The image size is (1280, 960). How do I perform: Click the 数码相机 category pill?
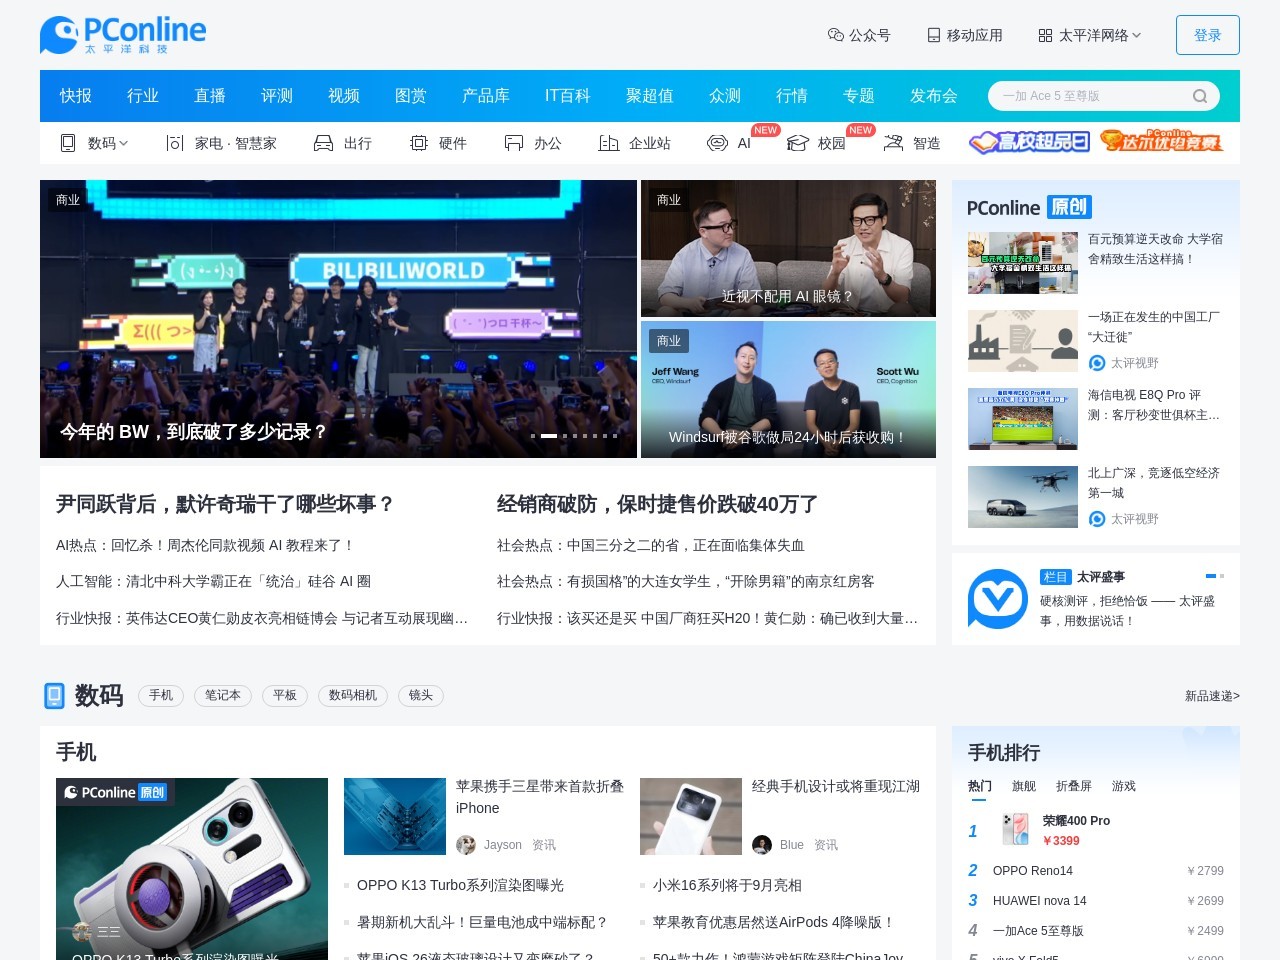pyautogui.click(x=353, y=695)
